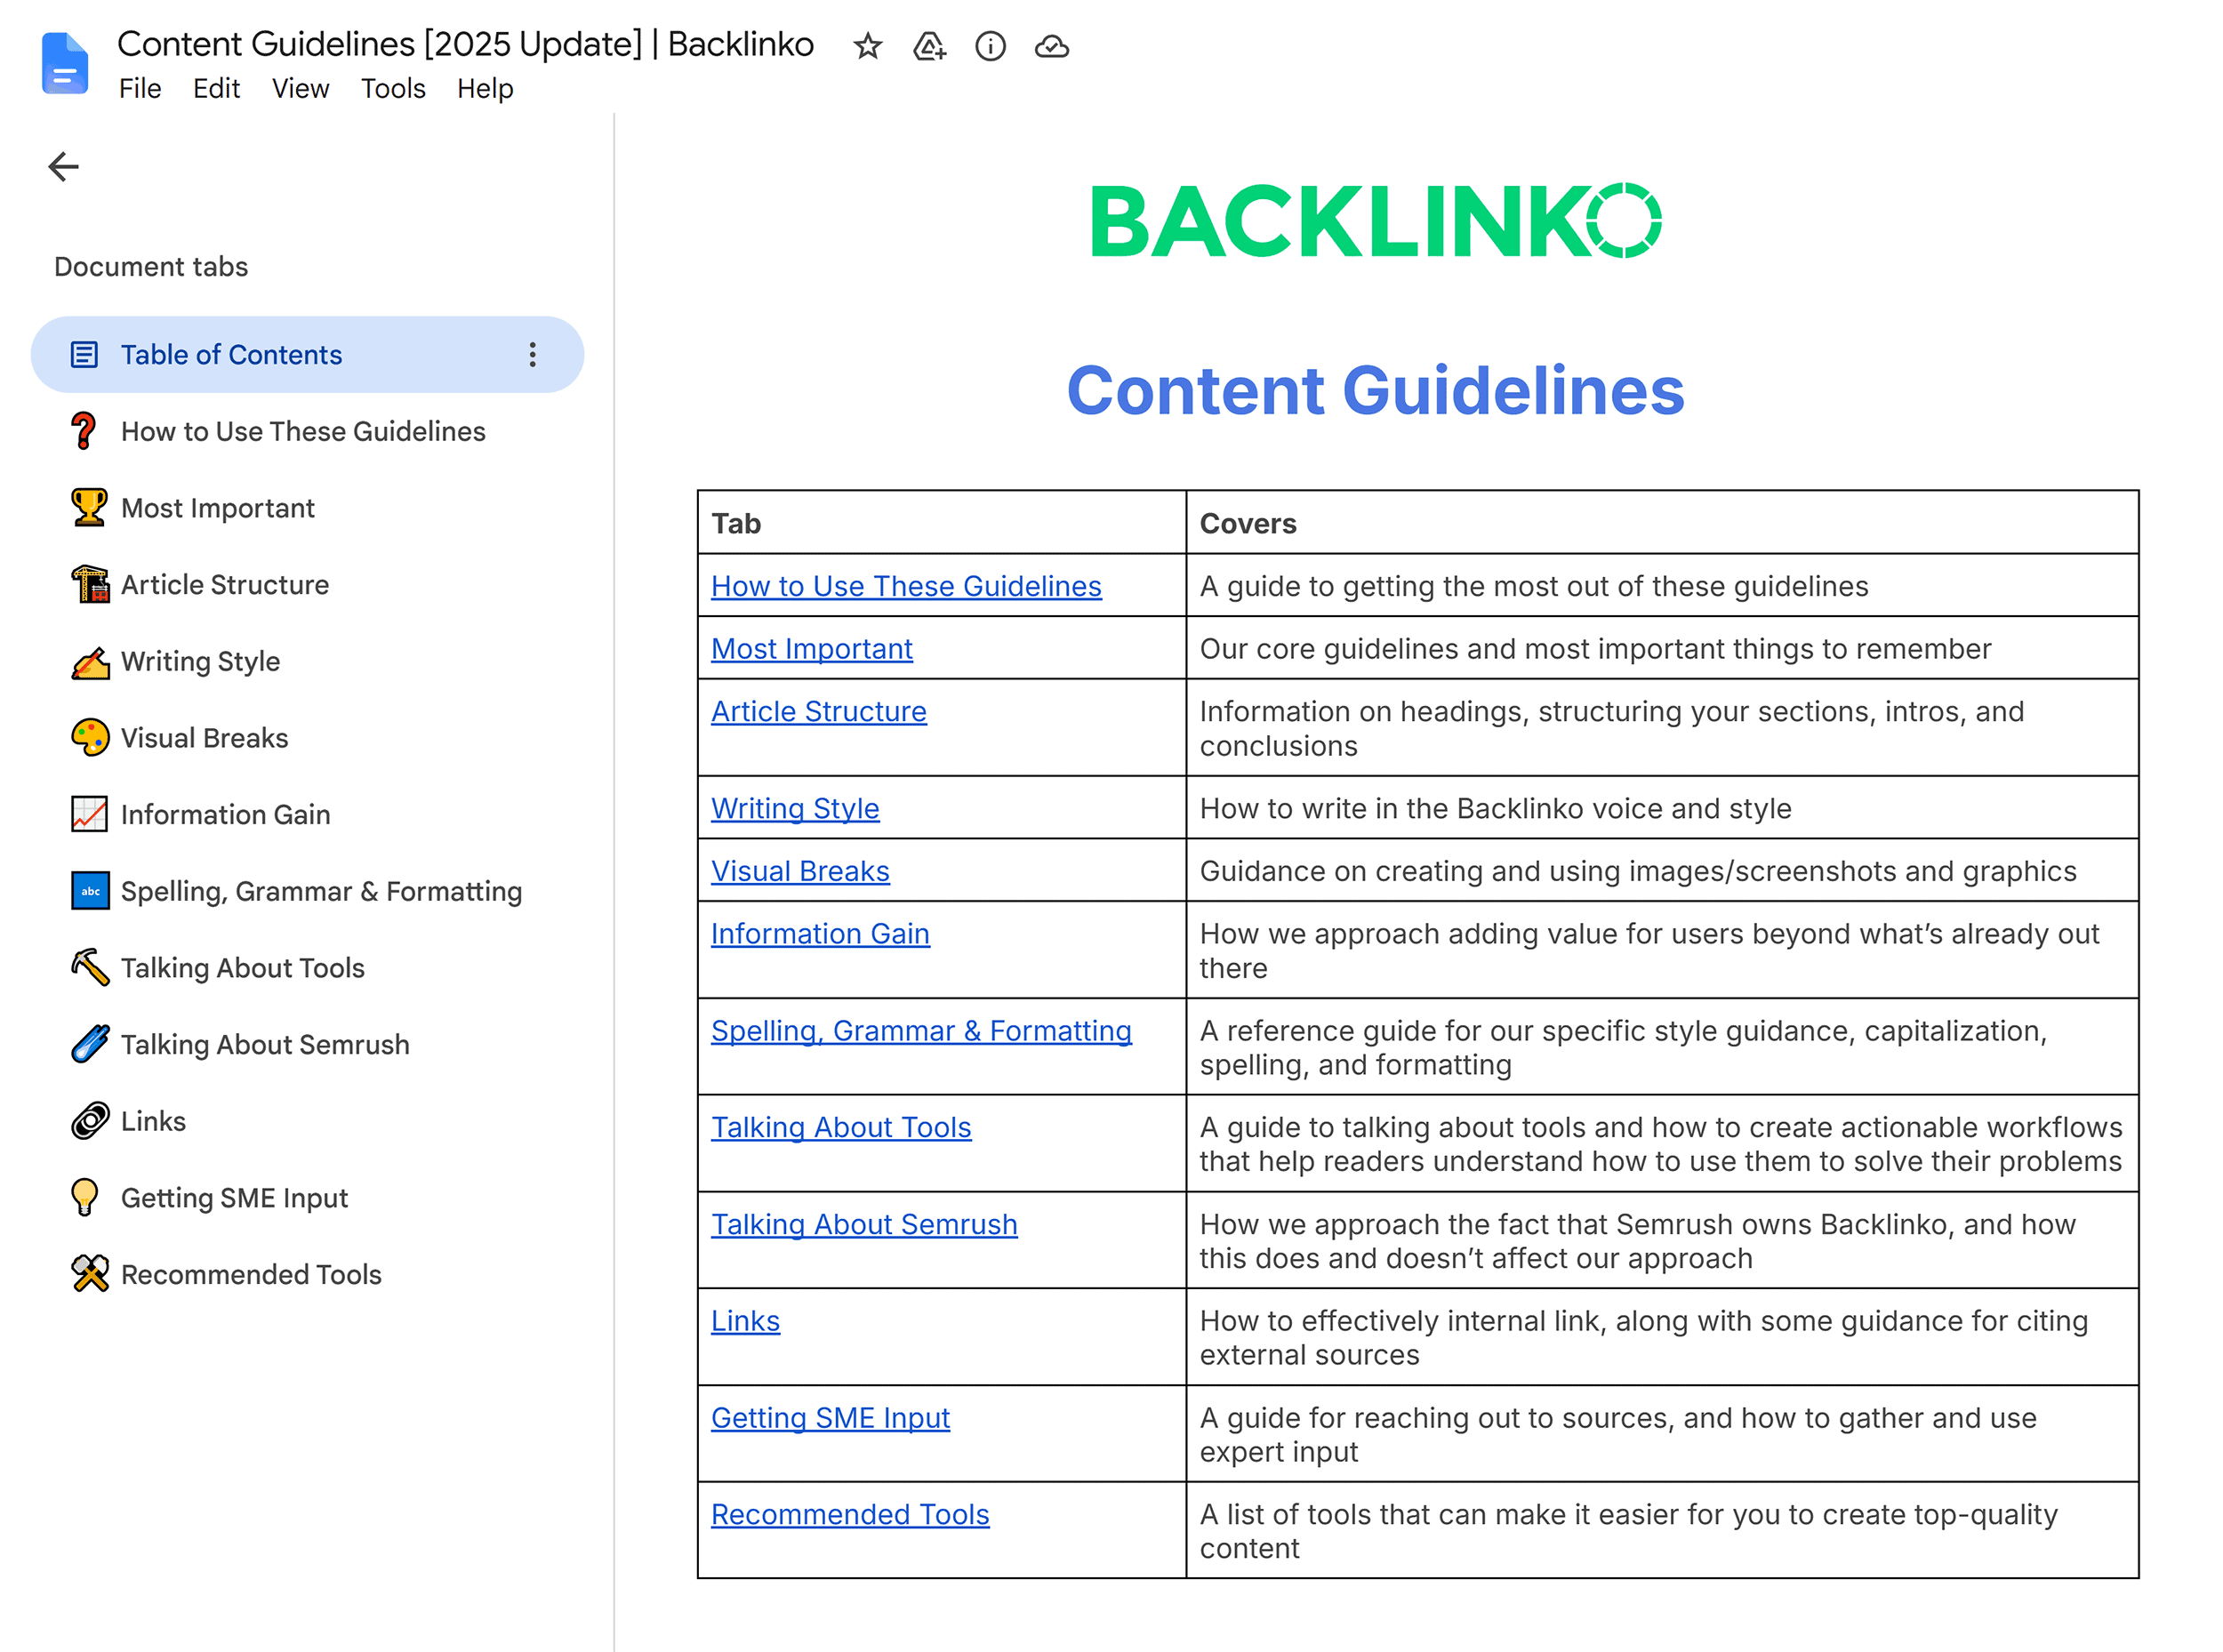Click the hammer icon for Talking About Tools
The image size is (2223, 1652).
point(90,967)
